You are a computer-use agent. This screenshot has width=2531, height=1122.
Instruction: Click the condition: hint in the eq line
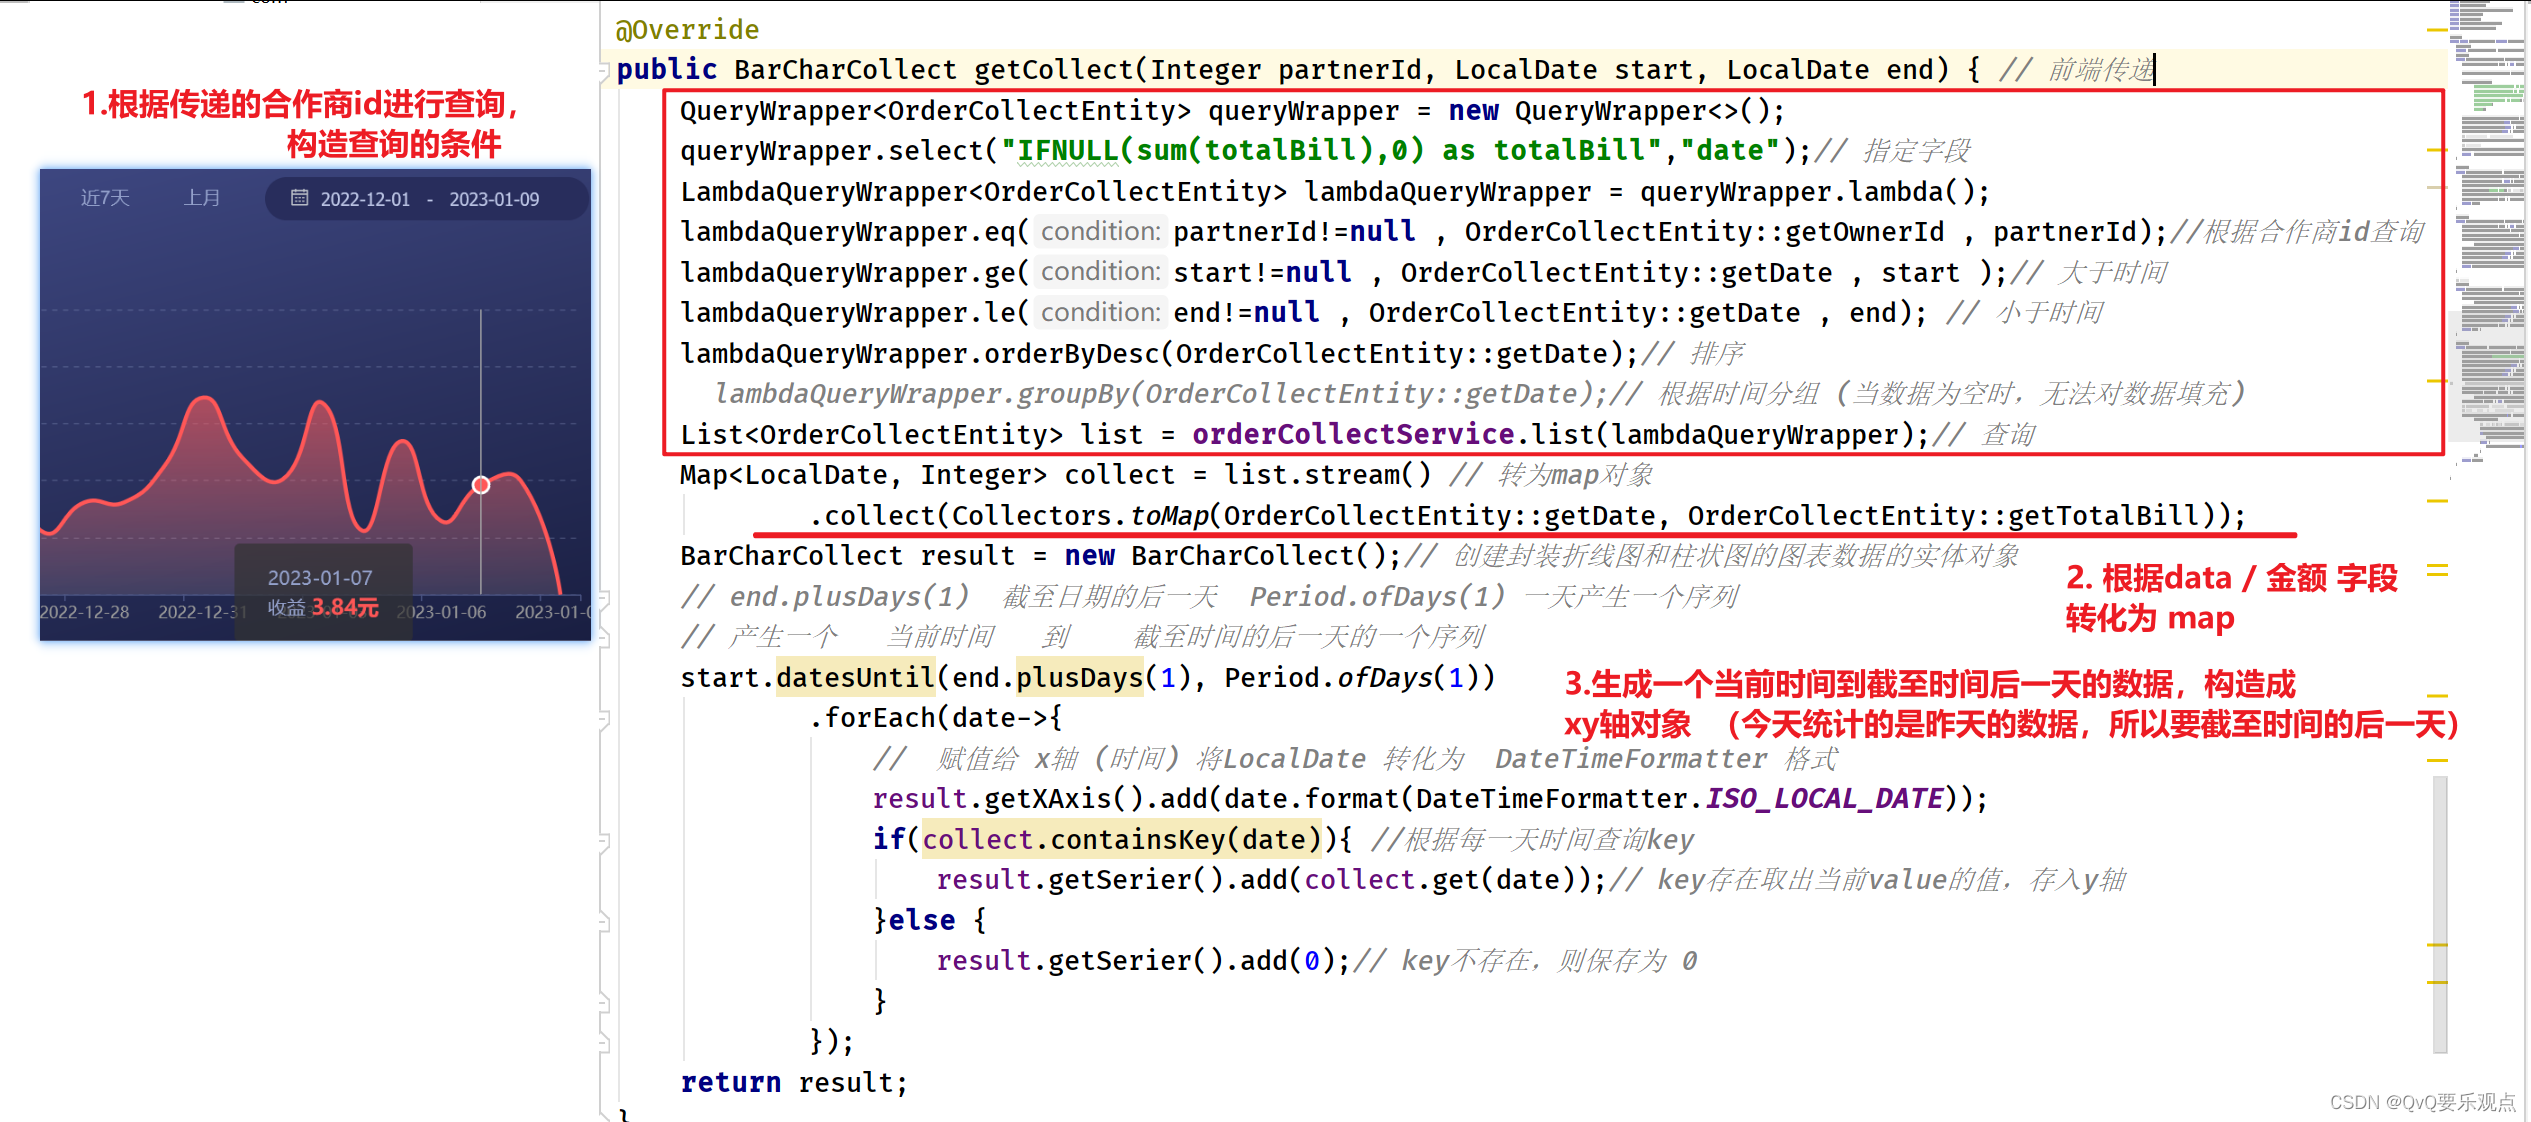click(1100, 232)
